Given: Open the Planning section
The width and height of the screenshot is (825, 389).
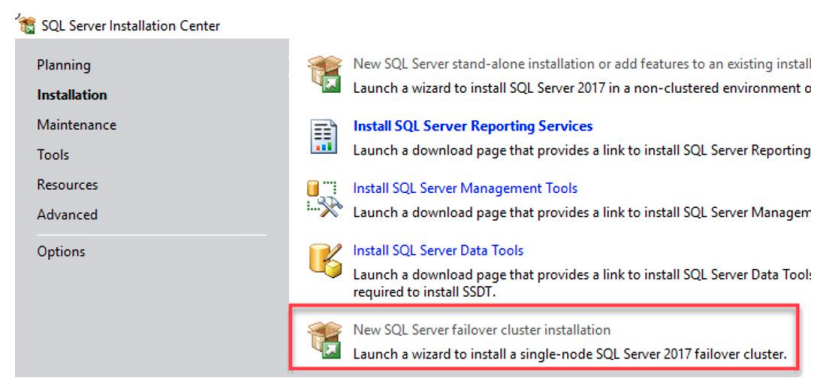Looking at the screenshot, I should coord(64,65).
